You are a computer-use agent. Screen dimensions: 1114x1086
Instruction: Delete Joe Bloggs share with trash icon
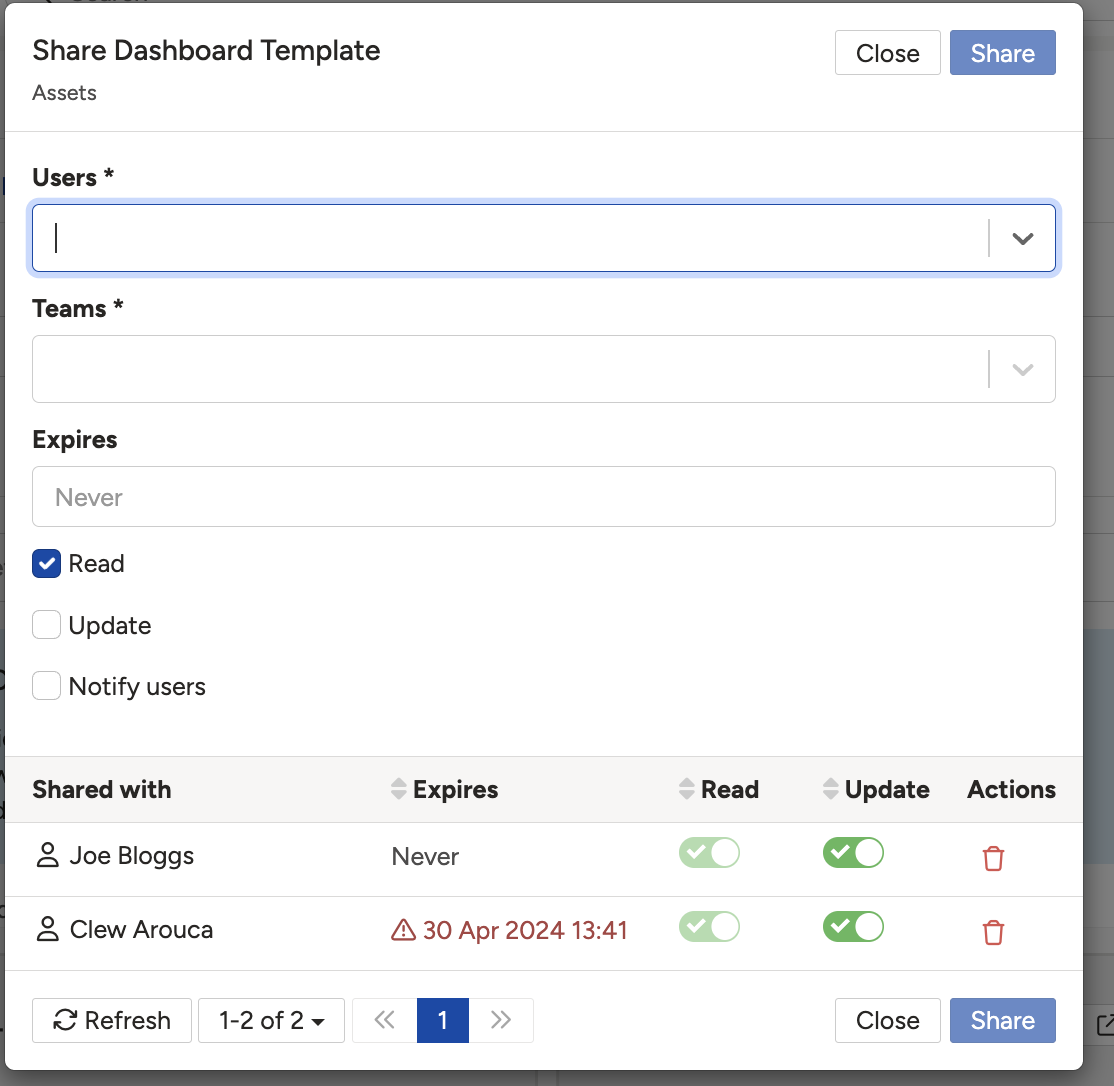[993, 858]
